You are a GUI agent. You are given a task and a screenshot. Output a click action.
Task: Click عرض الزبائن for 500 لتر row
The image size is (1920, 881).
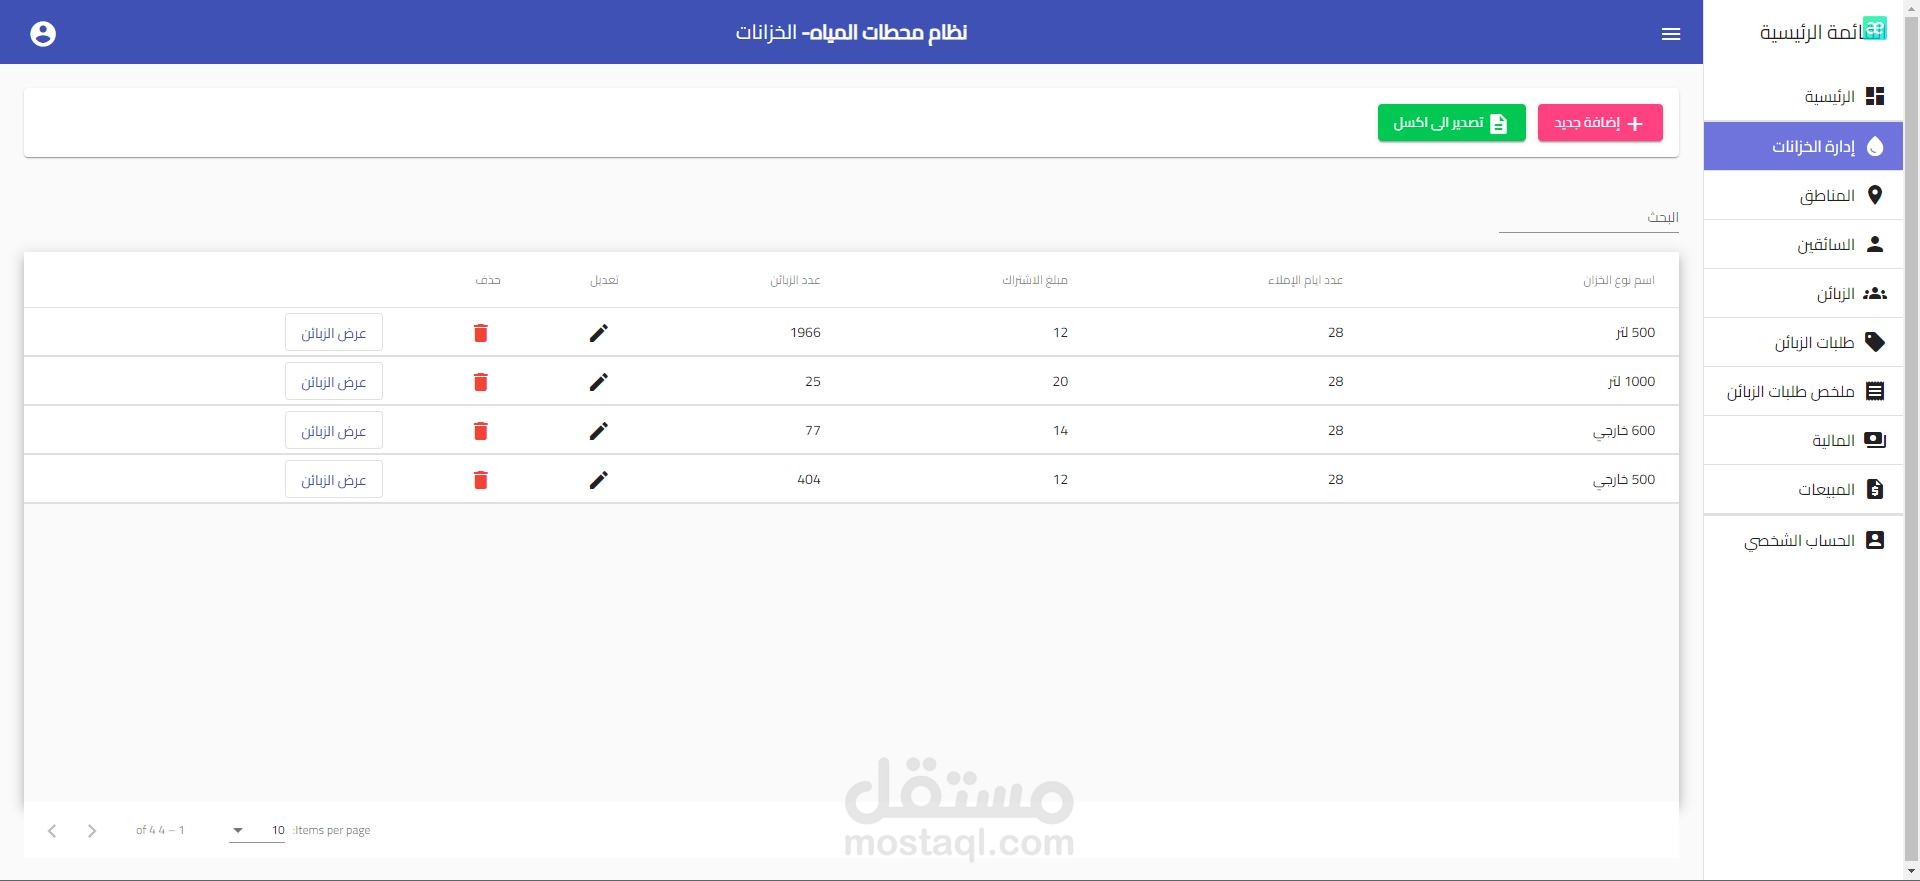coord(334,333)
